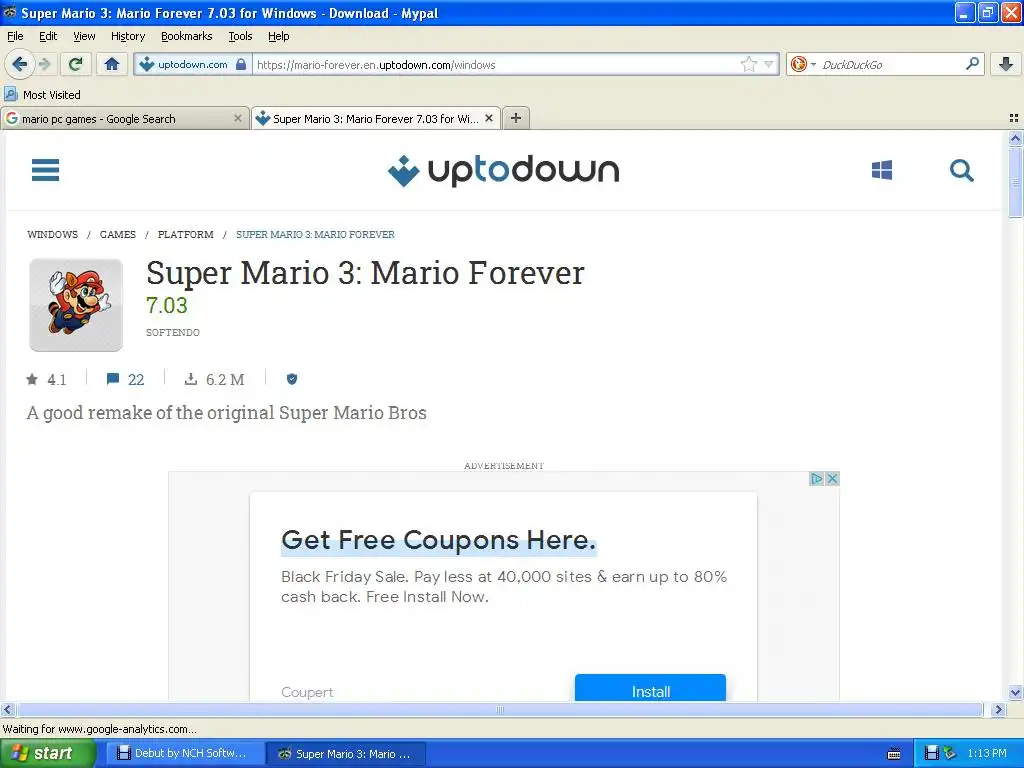This screenshot has width=1024, height=768.
Task: Open the Edit menu
Action: click(48, 36)
